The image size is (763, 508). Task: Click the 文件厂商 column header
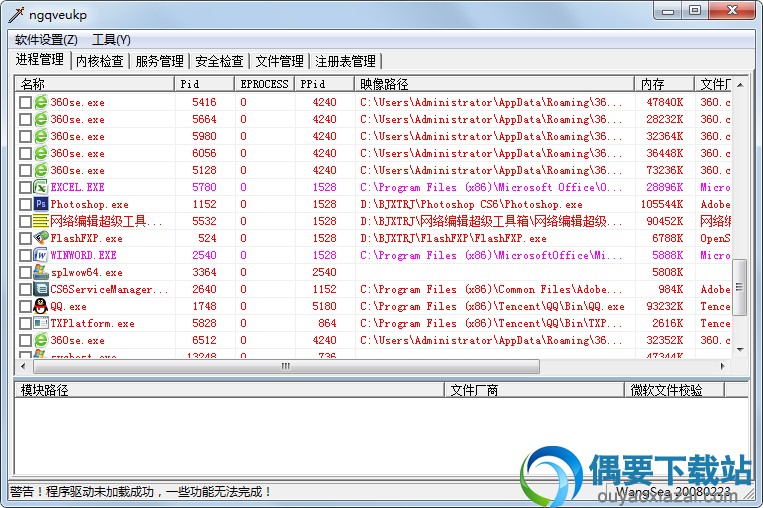[x=534, y=390]
